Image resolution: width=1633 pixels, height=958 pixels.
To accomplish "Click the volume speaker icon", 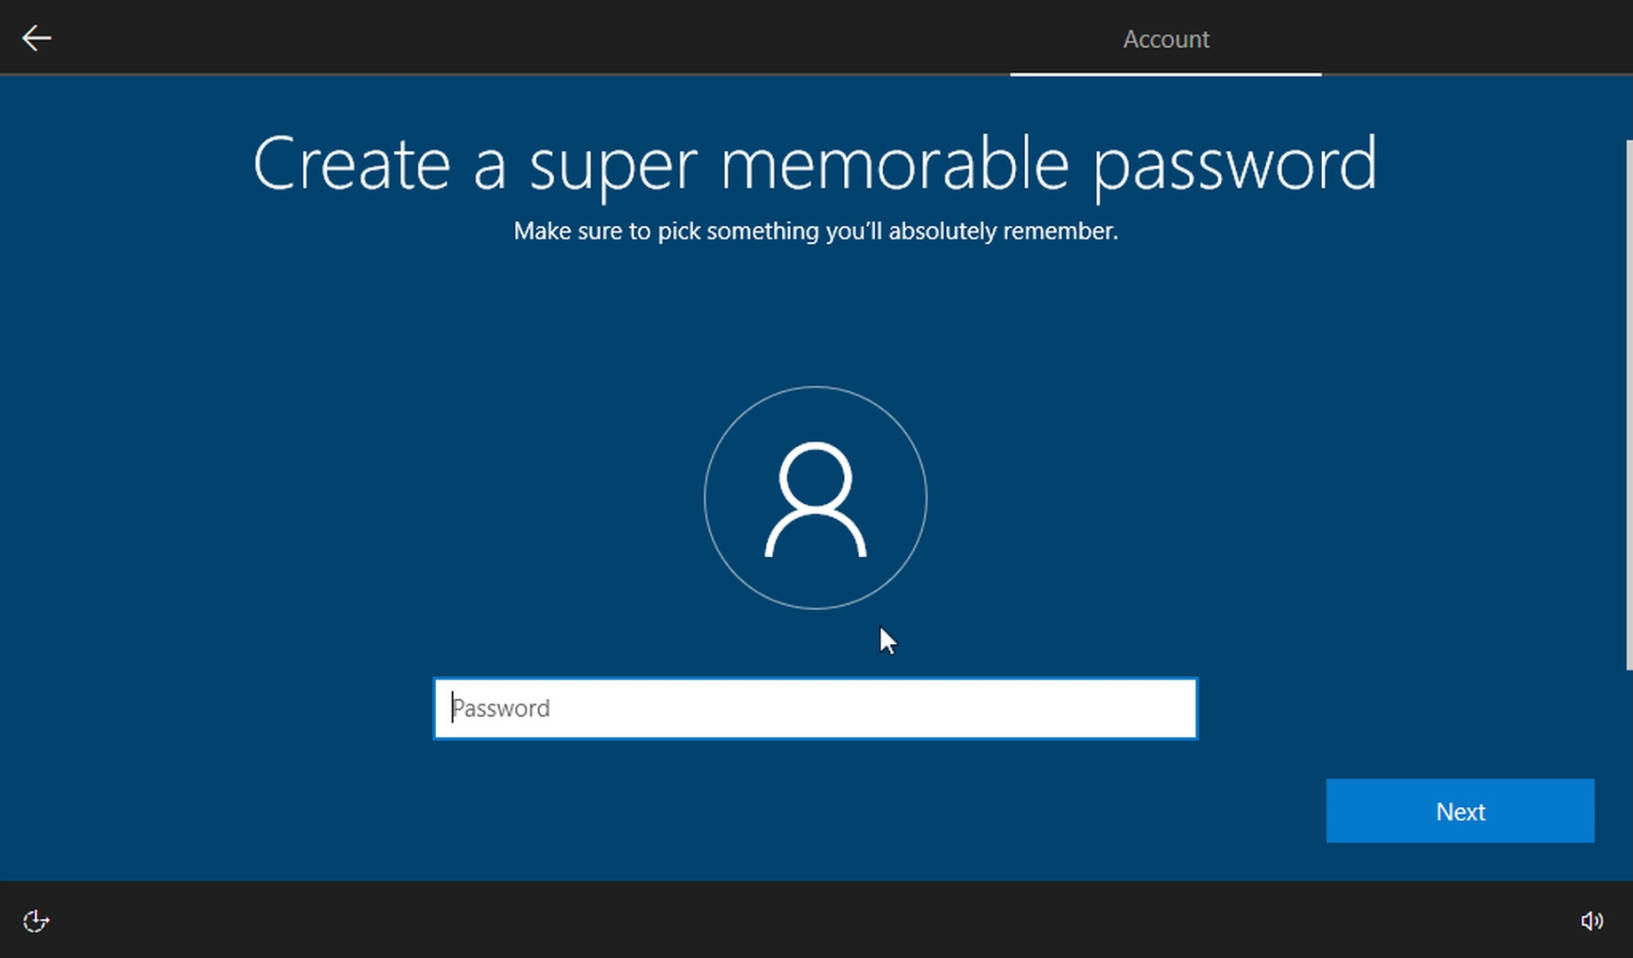I will tap(1591, 920).
